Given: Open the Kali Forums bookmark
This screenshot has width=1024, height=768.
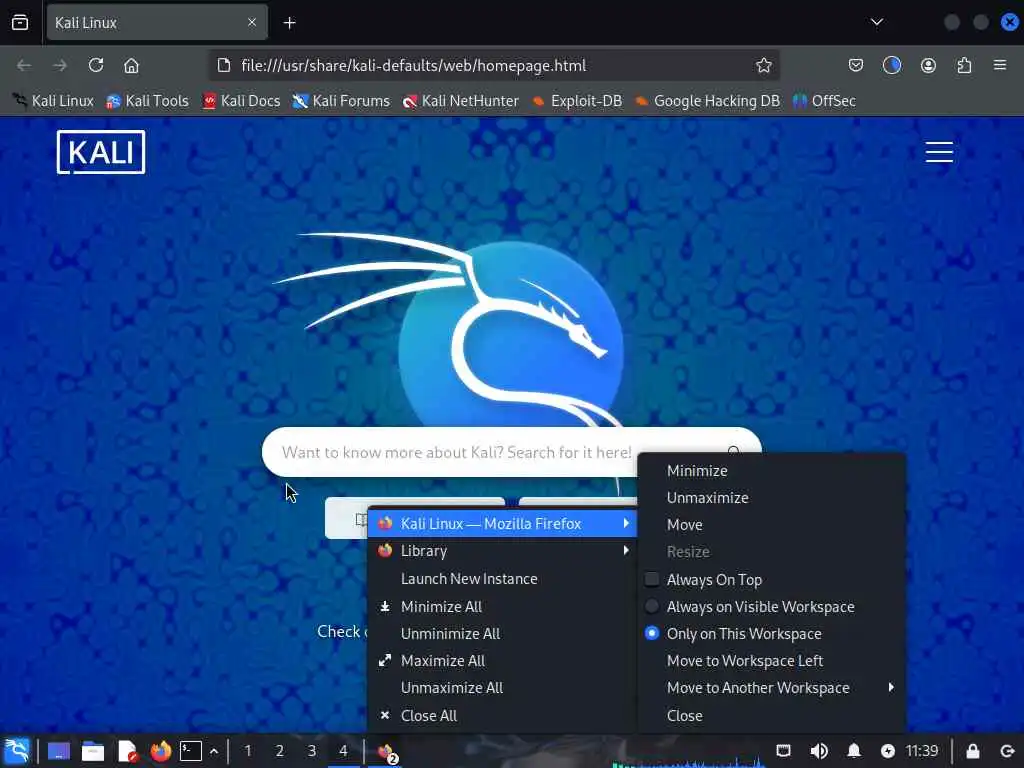Looking at the screenshot, I should 341,101.
